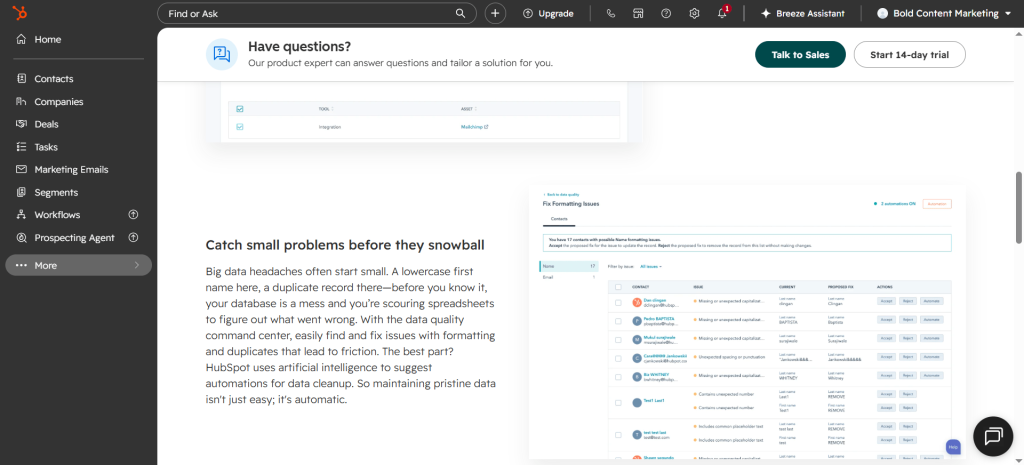Click the Segments sidebar icon
The height and width of the screenshot is (465, 1024).
(22, 192)
